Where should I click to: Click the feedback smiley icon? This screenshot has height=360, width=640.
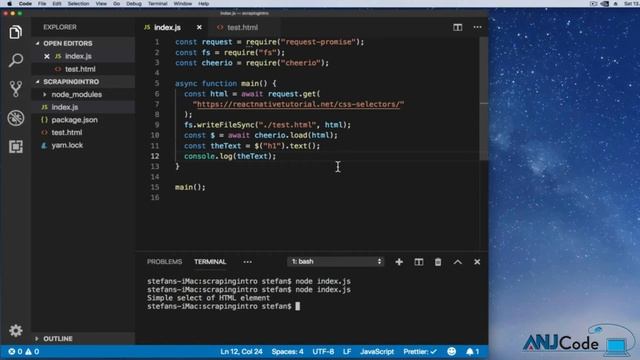(x=451, y=351)
